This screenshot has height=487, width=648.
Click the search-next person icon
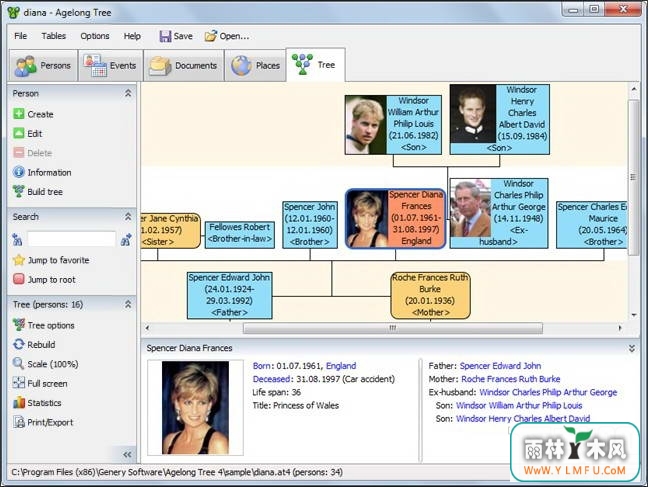pos(126,239)
